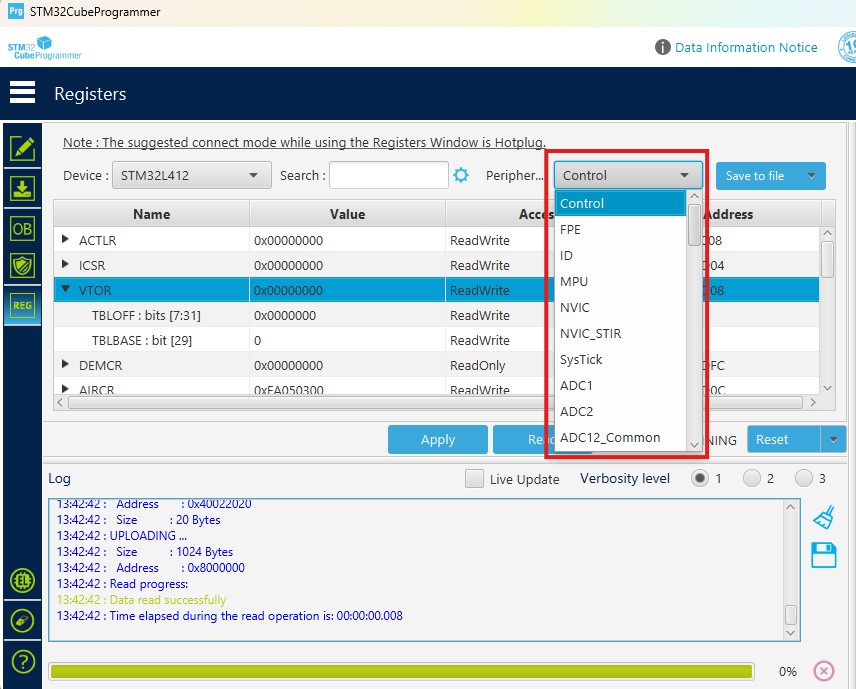
Task: Click the Apply button
Action: click(x=438, y=439)
